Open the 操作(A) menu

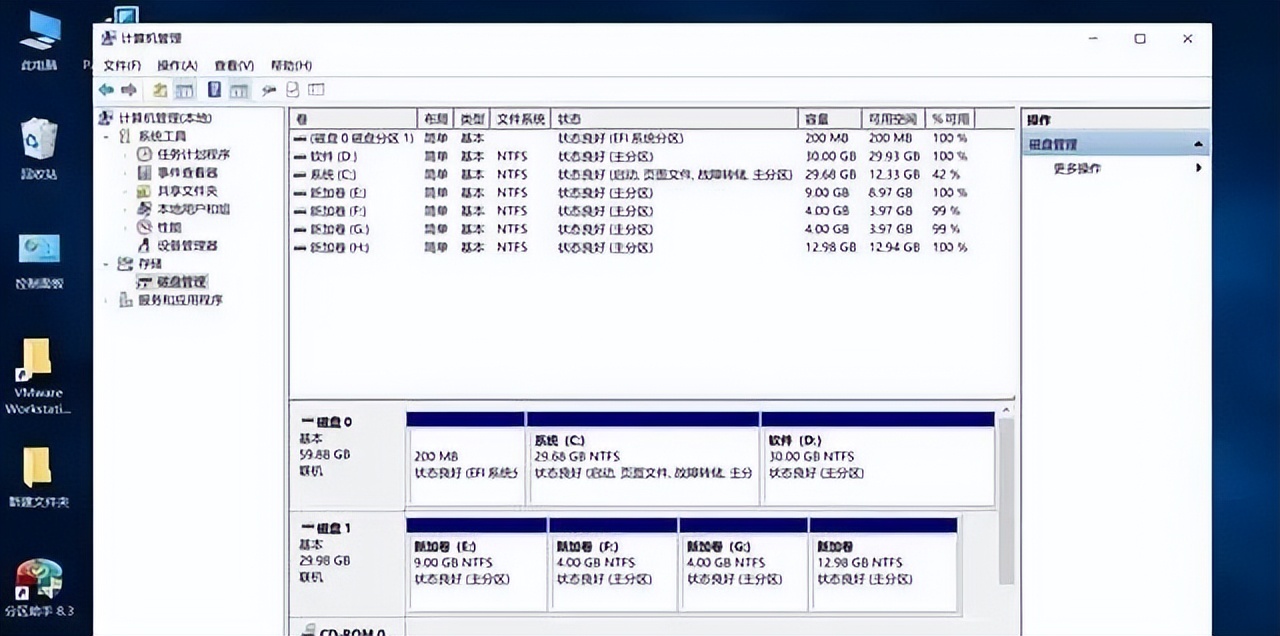tap(177, 65)
